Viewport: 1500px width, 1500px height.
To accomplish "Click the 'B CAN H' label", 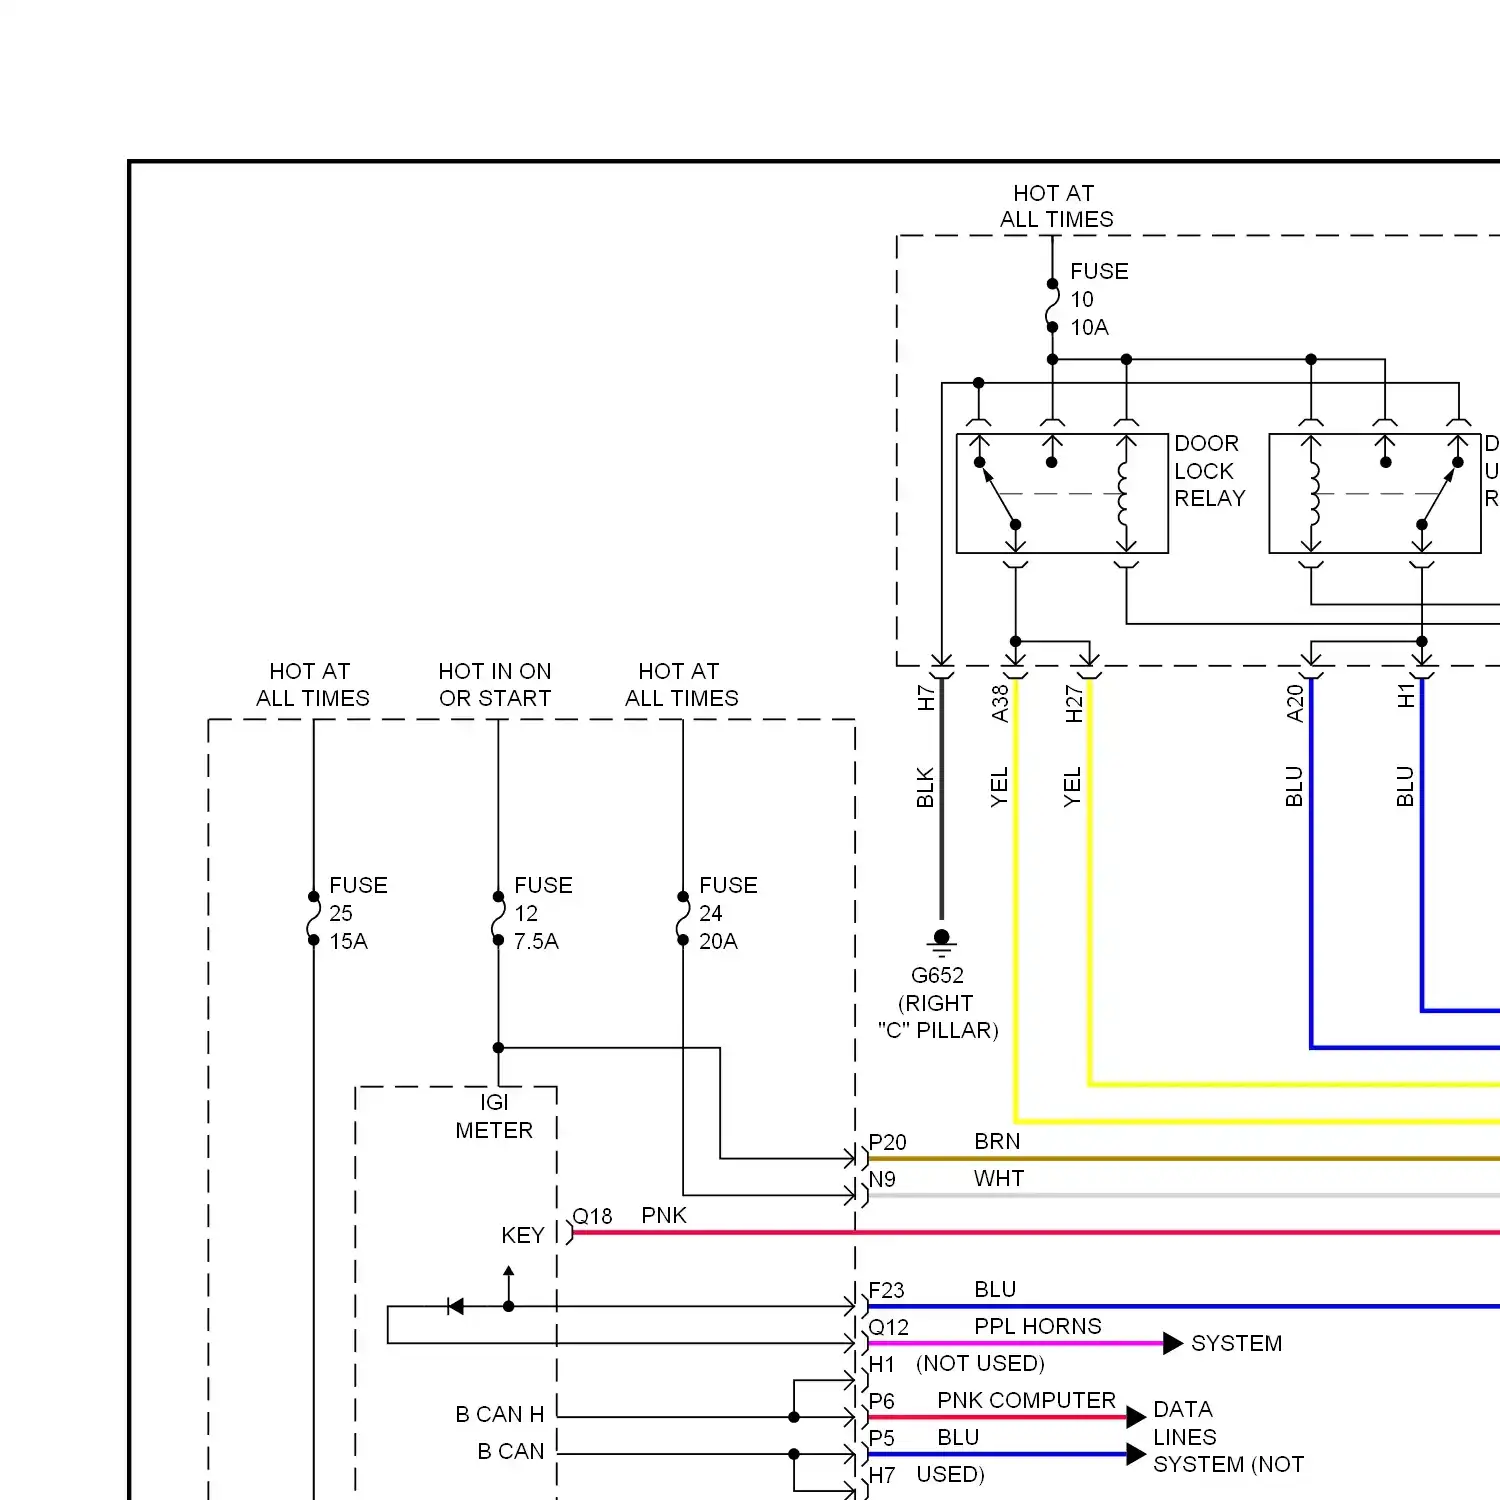I will click(500, 1414).
